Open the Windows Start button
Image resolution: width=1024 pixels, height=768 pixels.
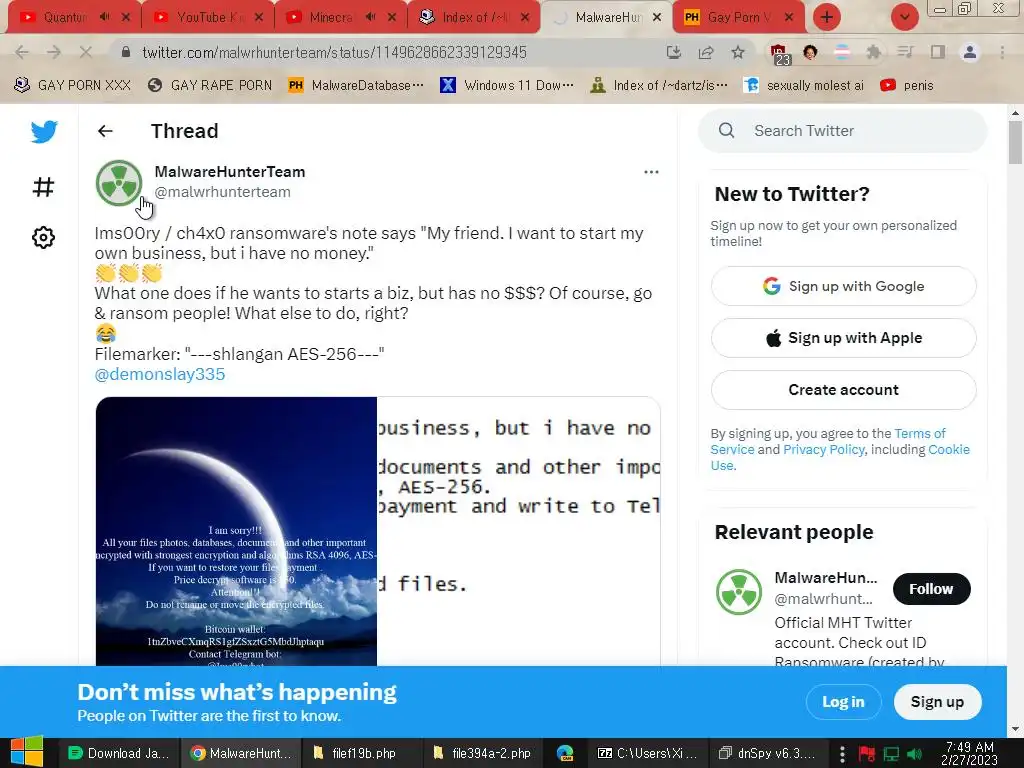coord(26,752)
